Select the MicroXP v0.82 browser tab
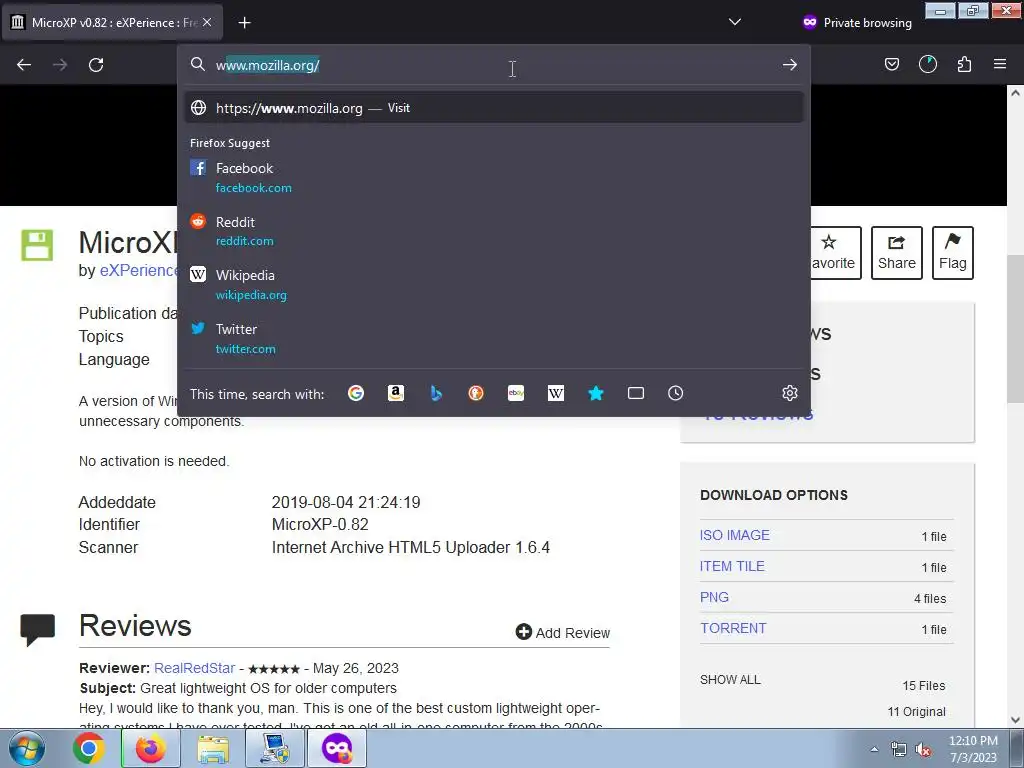The height and width of the screenshot is (768, 1024). tap(112, 22)
